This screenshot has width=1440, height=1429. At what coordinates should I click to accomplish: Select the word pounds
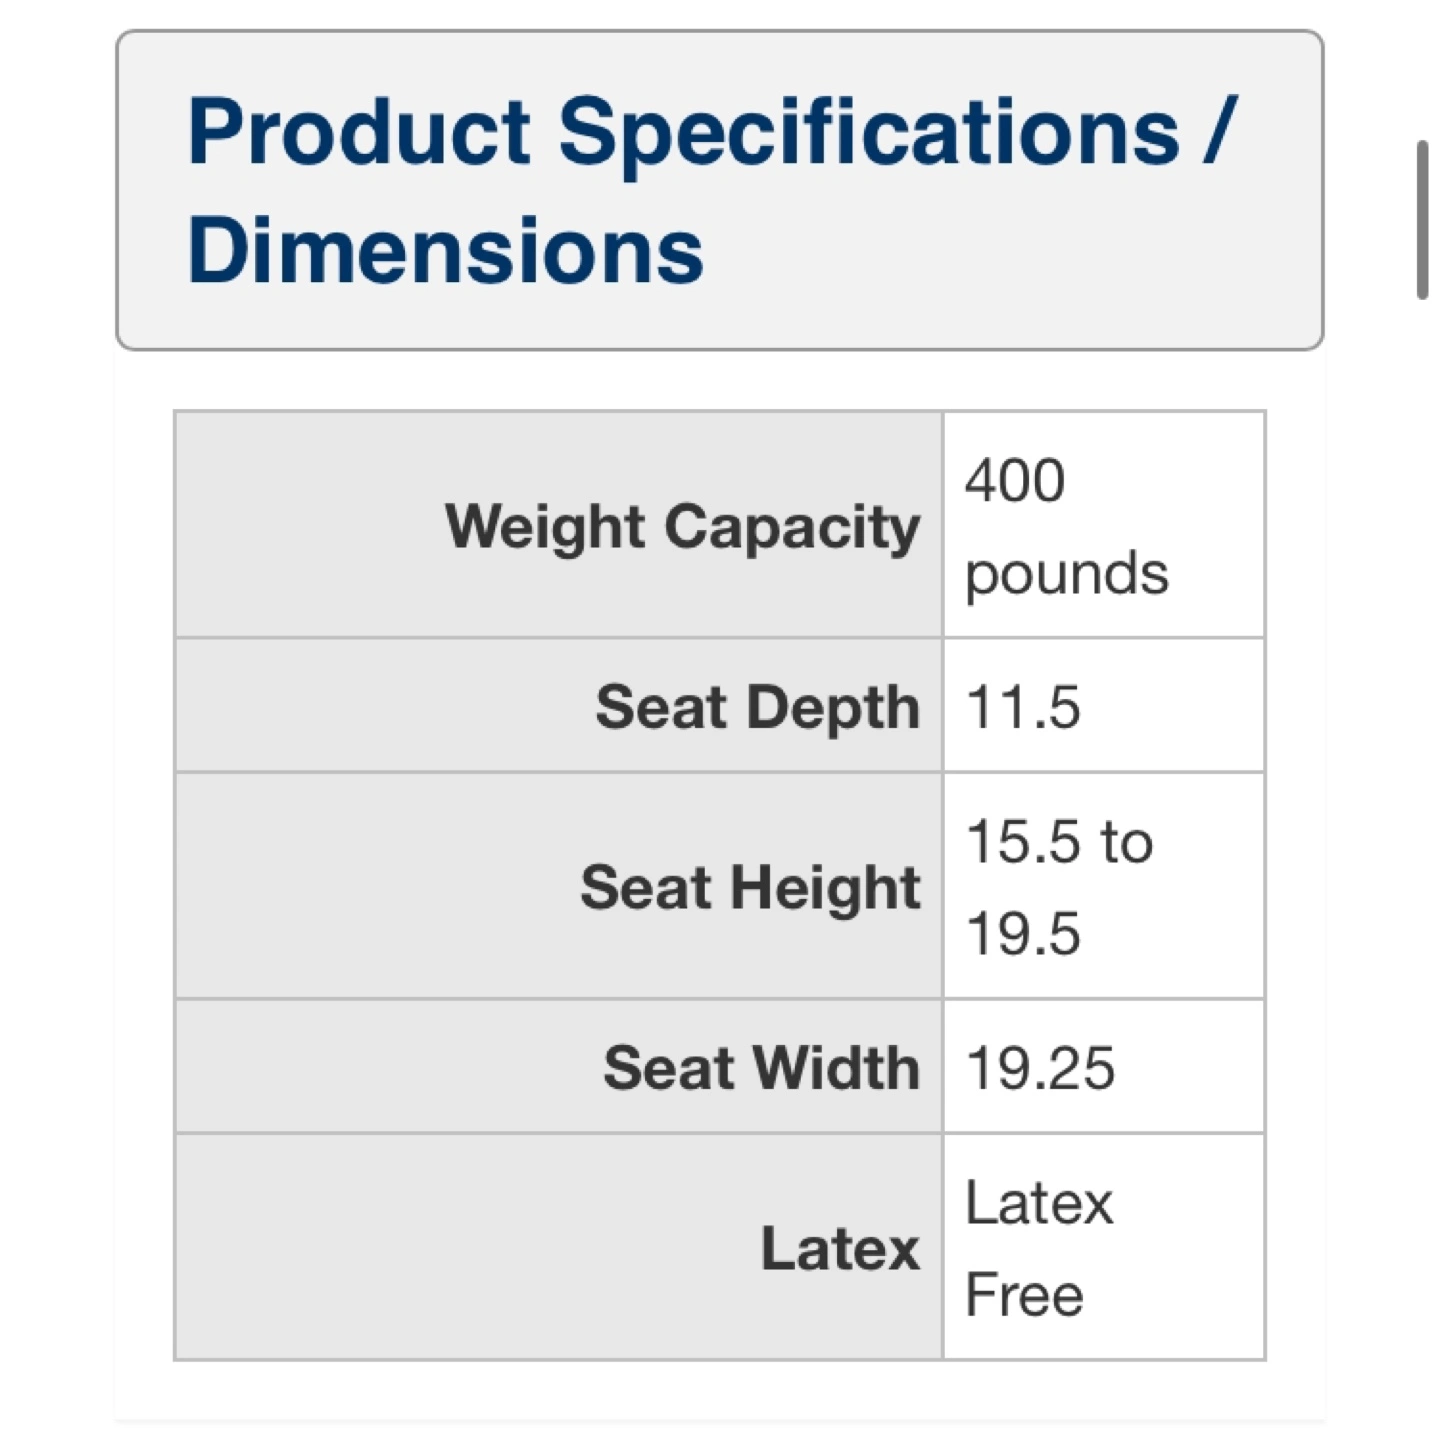pos(1066,573)
